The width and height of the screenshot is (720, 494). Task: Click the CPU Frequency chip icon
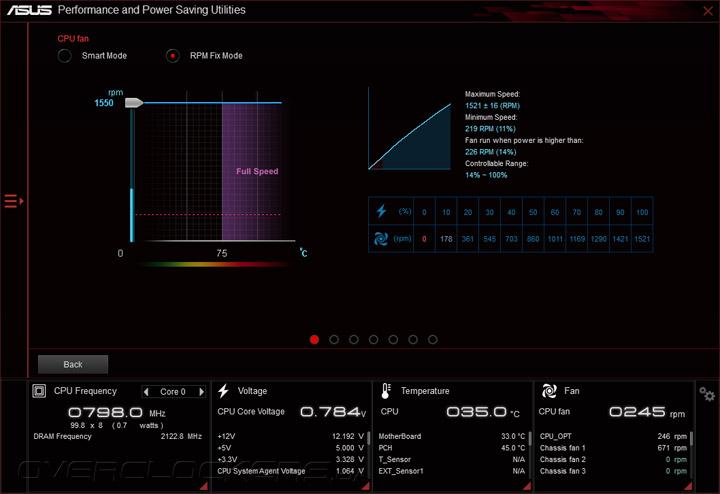pos(39,391)
